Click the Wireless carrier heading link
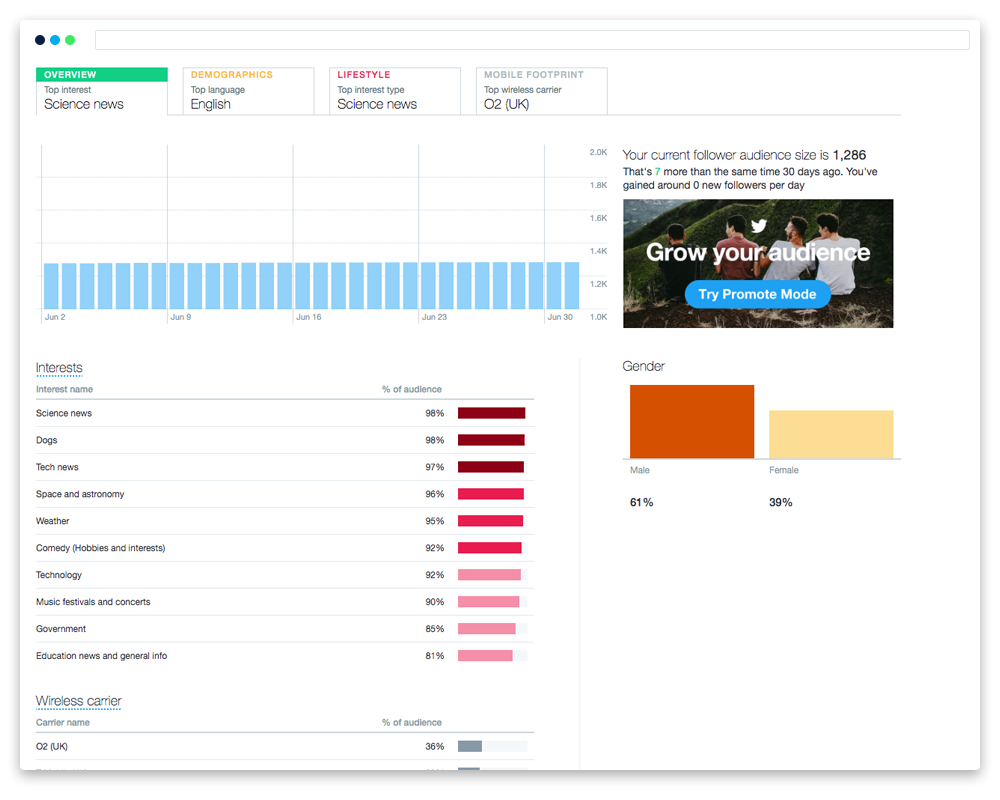The image size is (1000, 800). pyautogui.click(x=78, y=701)
